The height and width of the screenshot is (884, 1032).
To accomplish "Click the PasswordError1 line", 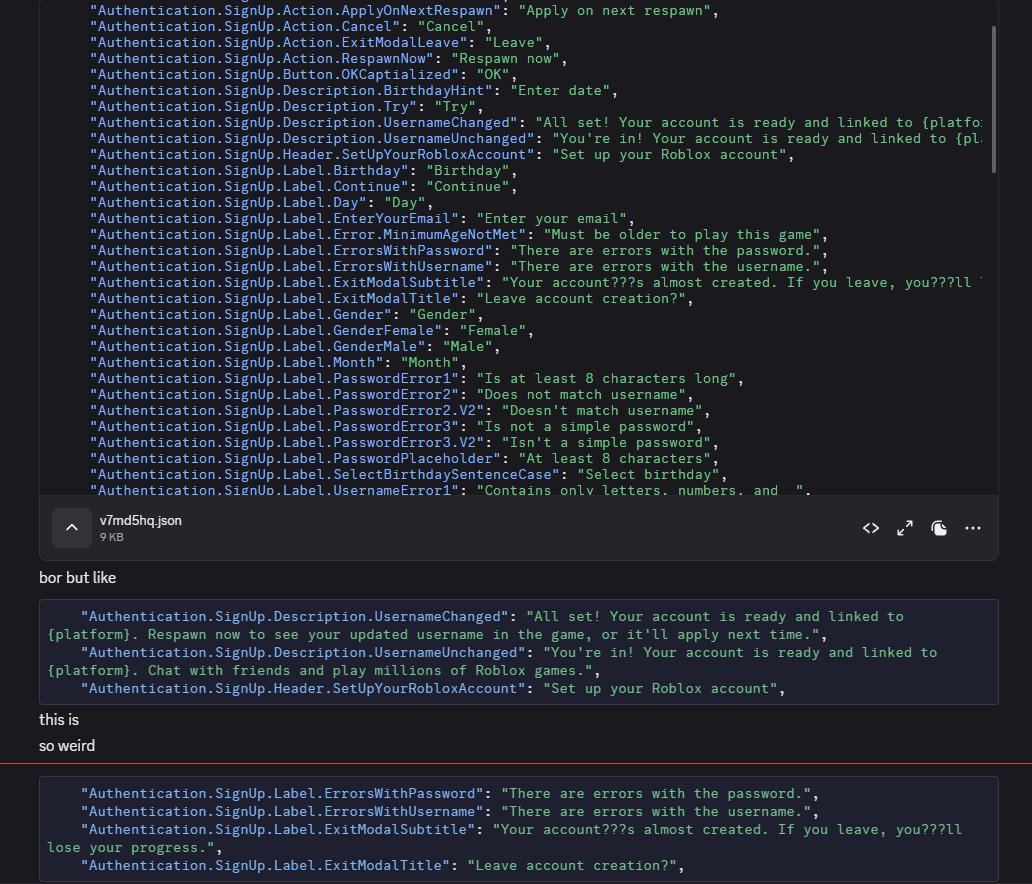I will pyautogui.click(x=417, y=378).
